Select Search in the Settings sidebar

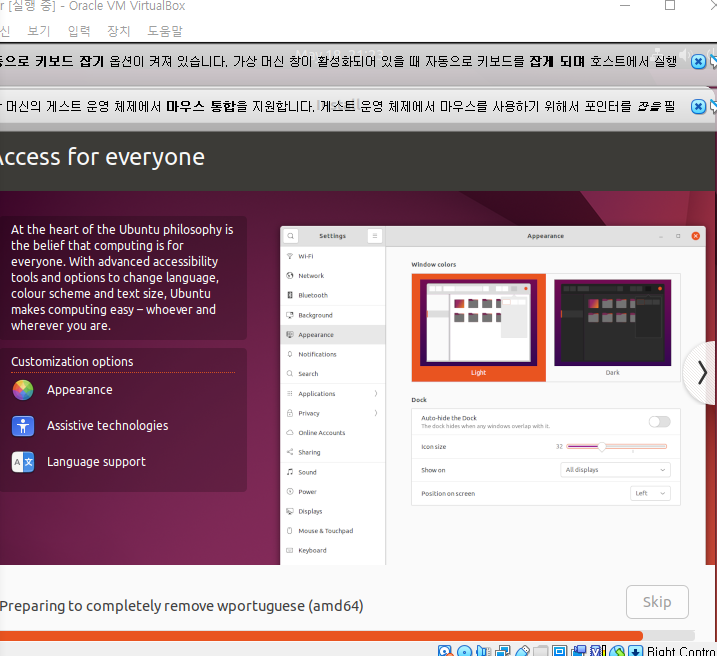click(x=332, y=373)
